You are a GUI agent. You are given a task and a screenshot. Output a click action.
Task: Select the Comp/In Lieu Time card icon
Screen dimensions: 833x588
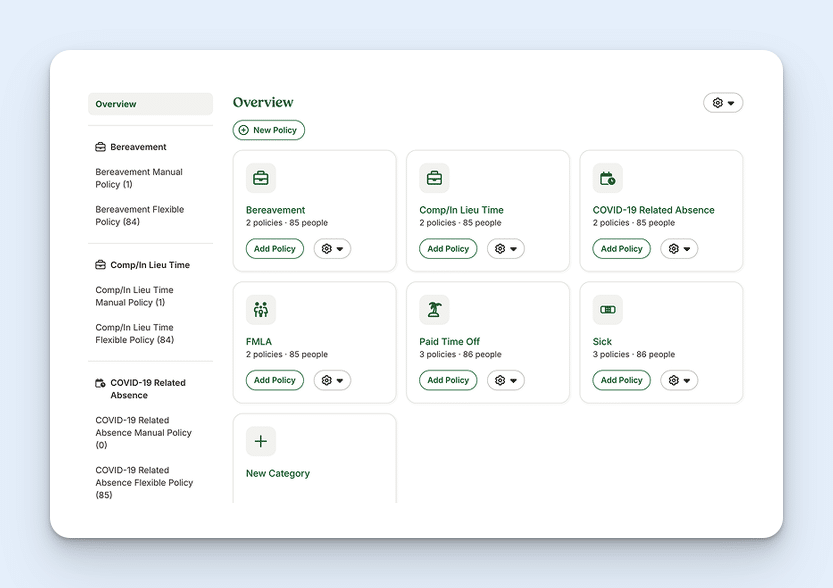(x=434, y=178)
